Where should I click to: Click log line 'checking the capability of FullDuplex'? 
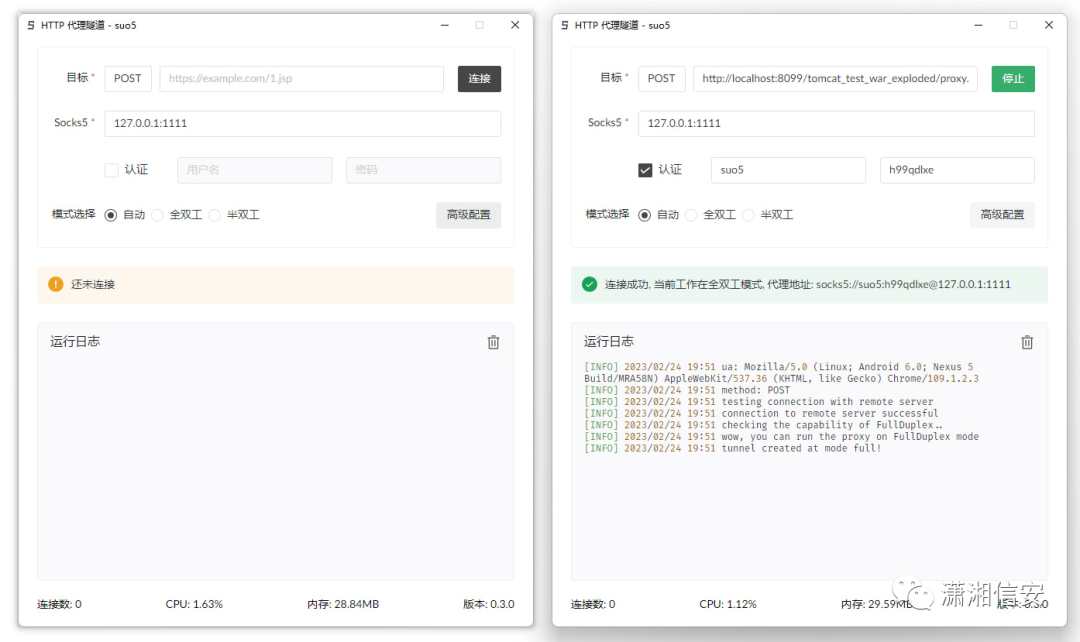763,425
